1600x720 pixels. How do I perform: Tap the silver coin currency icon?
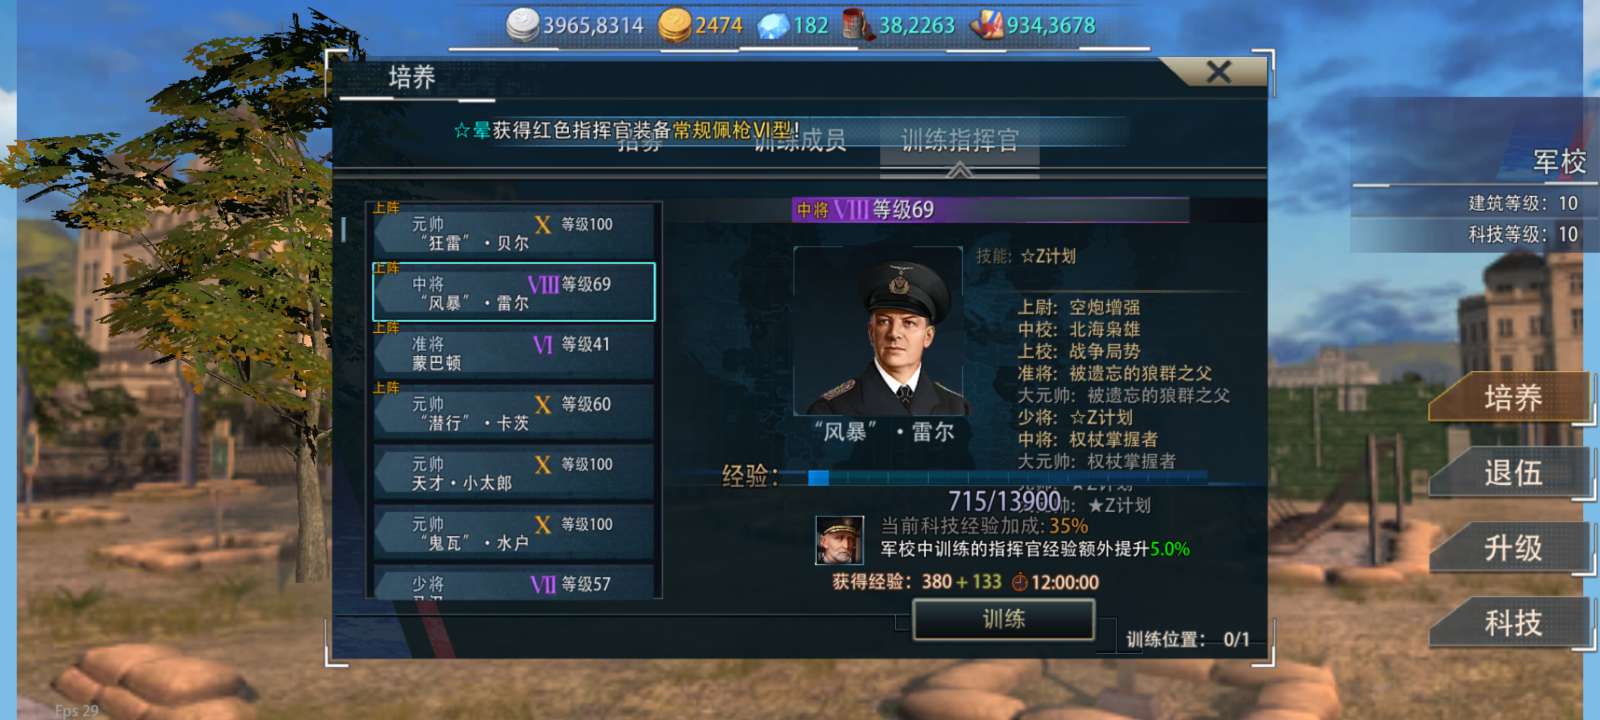click(522, 24)
